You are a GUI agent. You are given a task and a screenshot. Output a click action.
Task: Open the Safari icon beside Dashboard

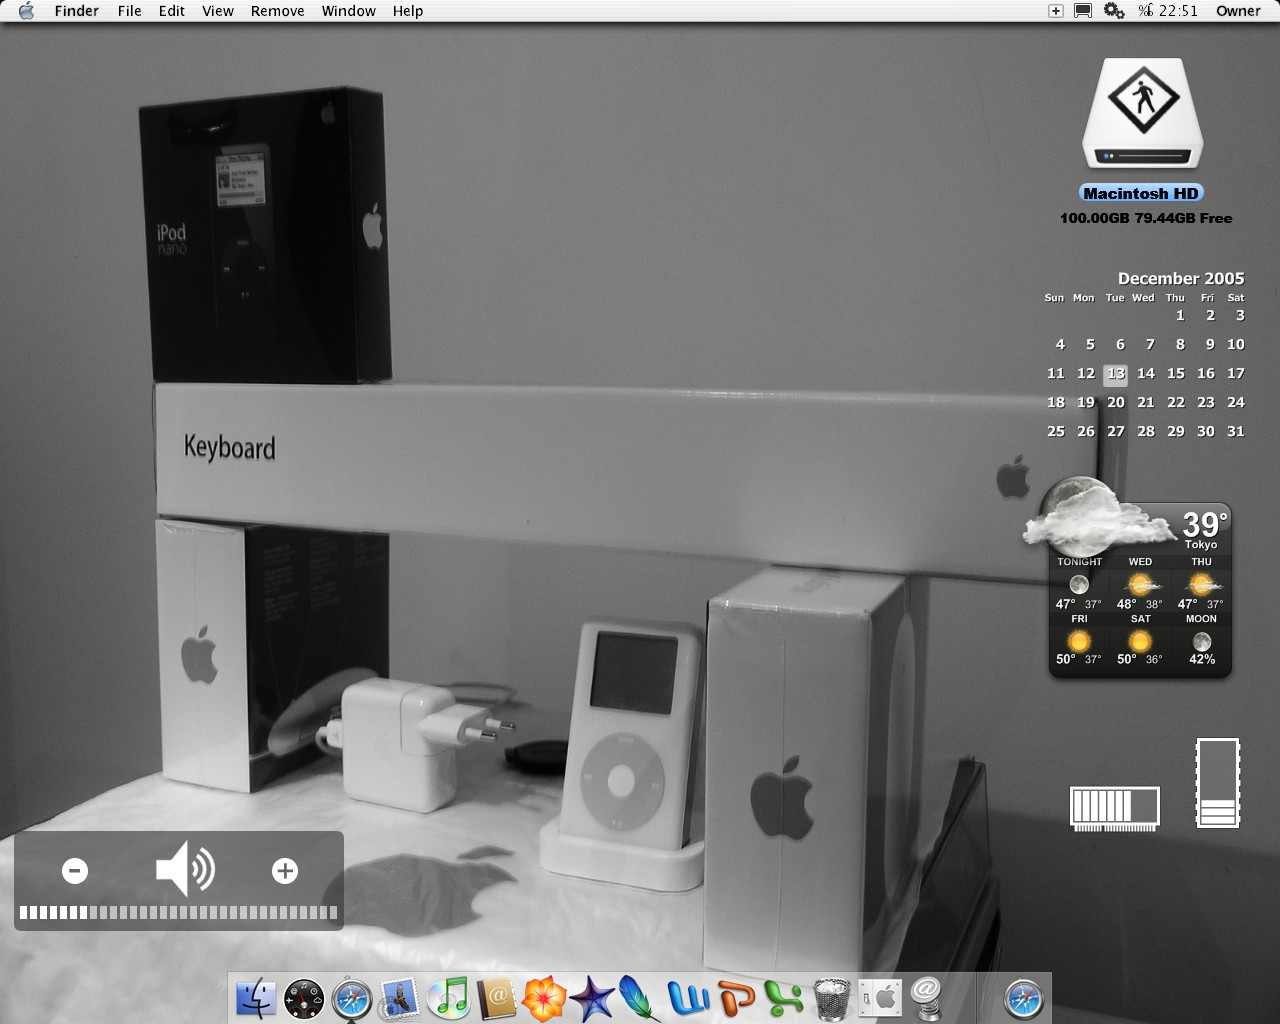(352, 998)
